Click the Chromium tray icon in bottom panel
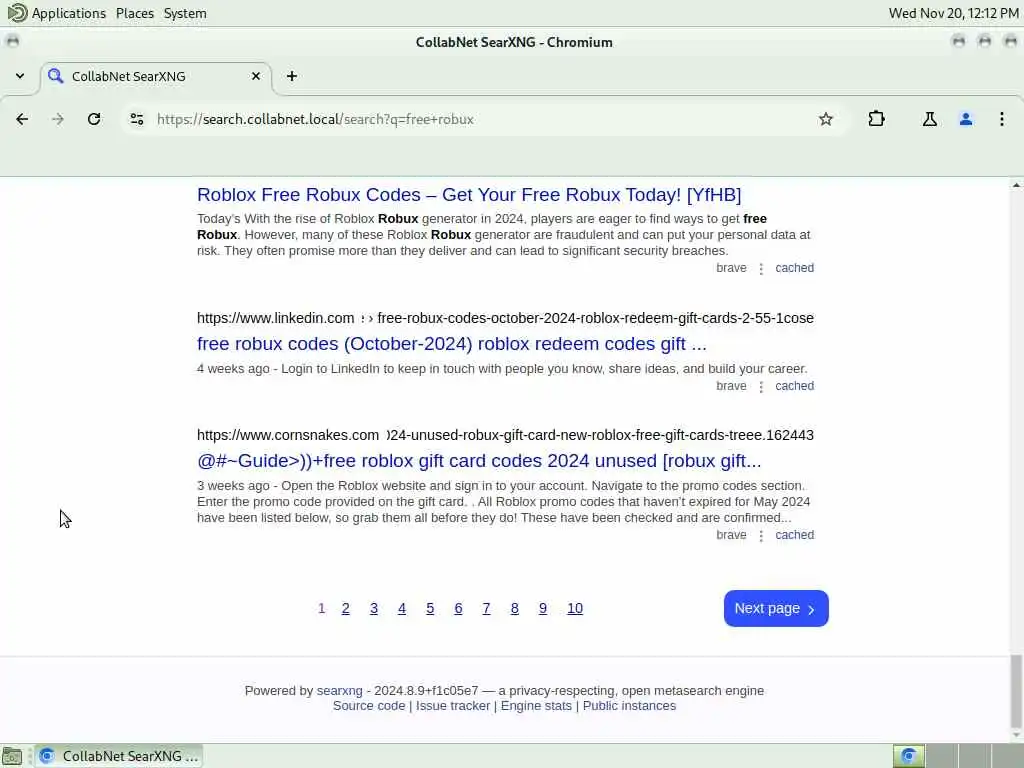 (908, 756)
